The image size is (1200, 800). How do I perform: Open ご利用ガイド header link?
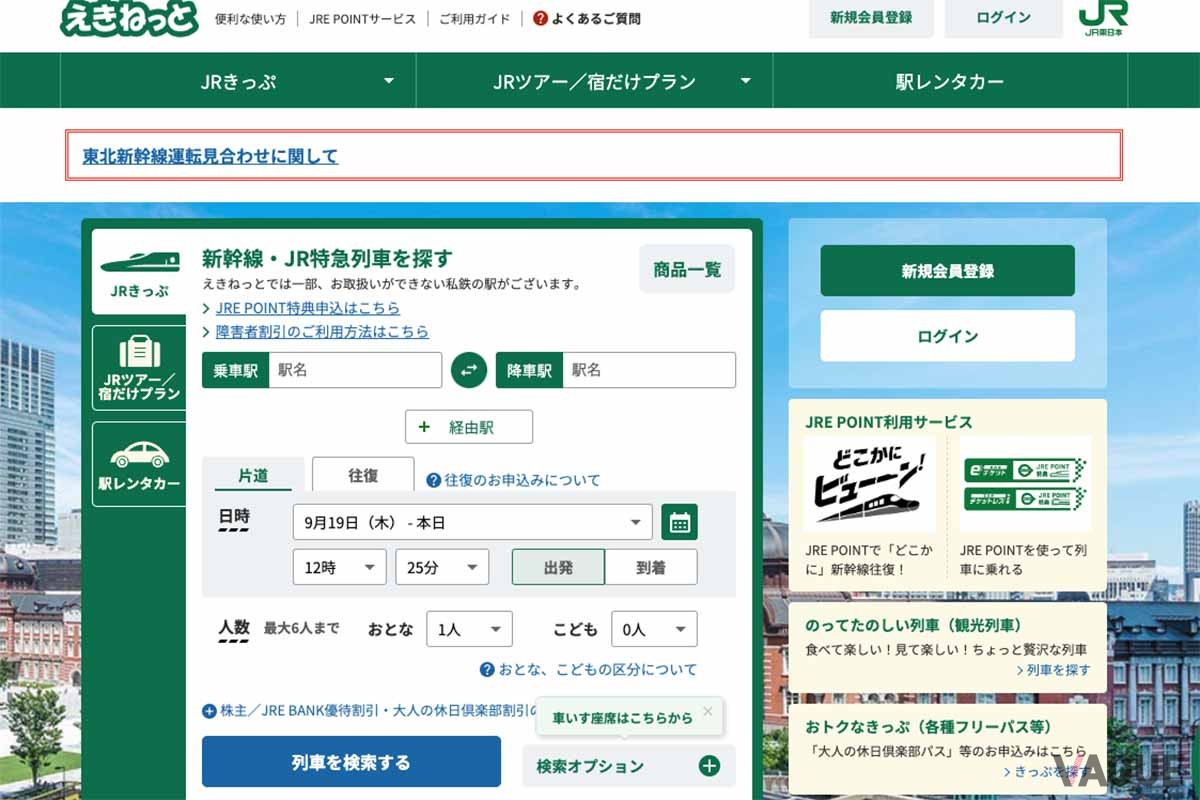point(474,19)
